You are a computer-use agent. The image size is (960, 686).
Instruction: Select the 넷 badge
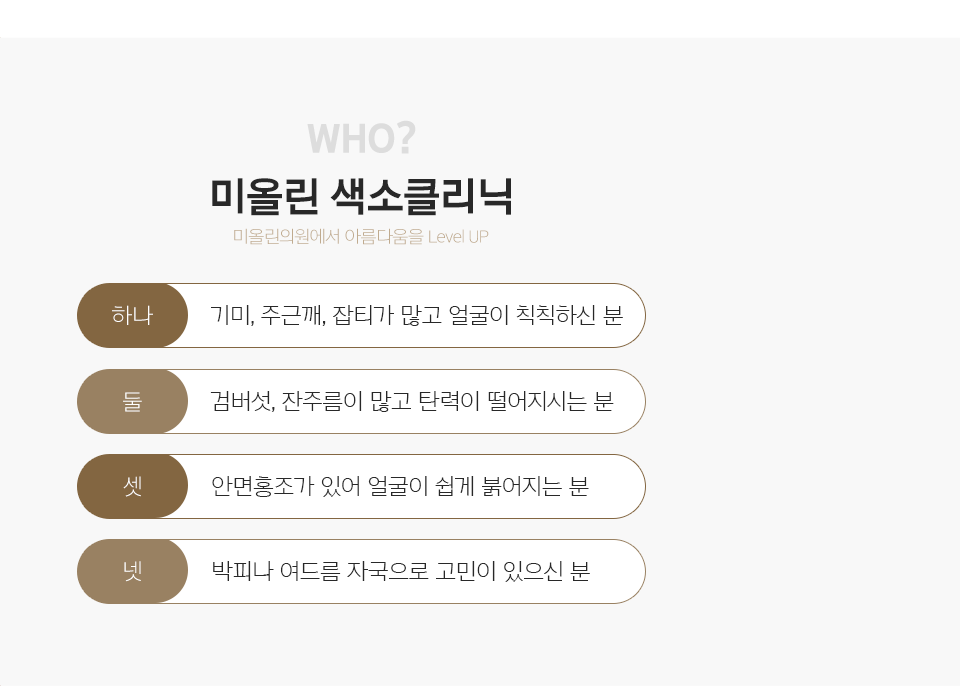click(x=132, y=572)
